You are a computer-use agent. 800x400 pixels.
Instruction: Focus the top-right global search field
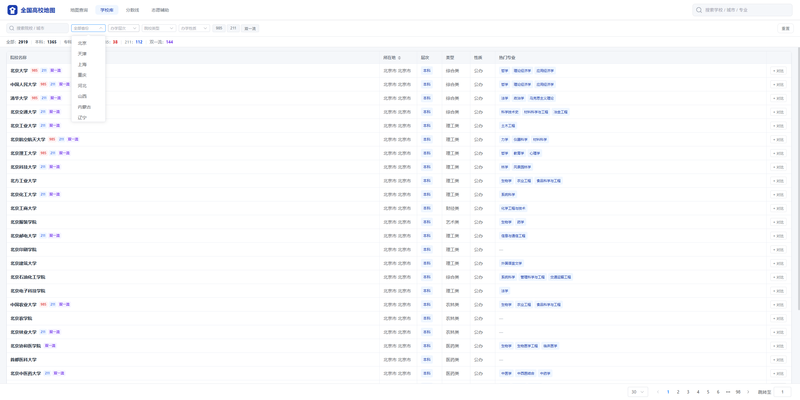[x=742, y=10]
